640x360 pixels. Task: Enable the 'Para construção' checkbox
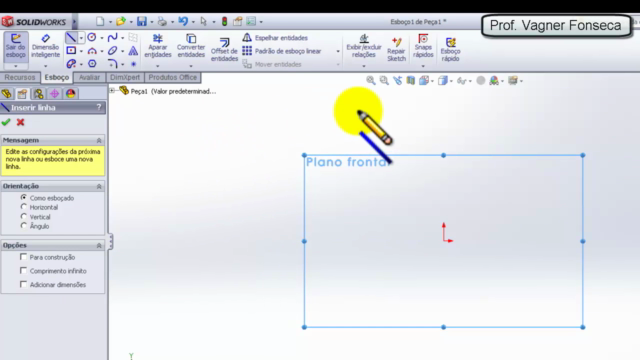23,257
